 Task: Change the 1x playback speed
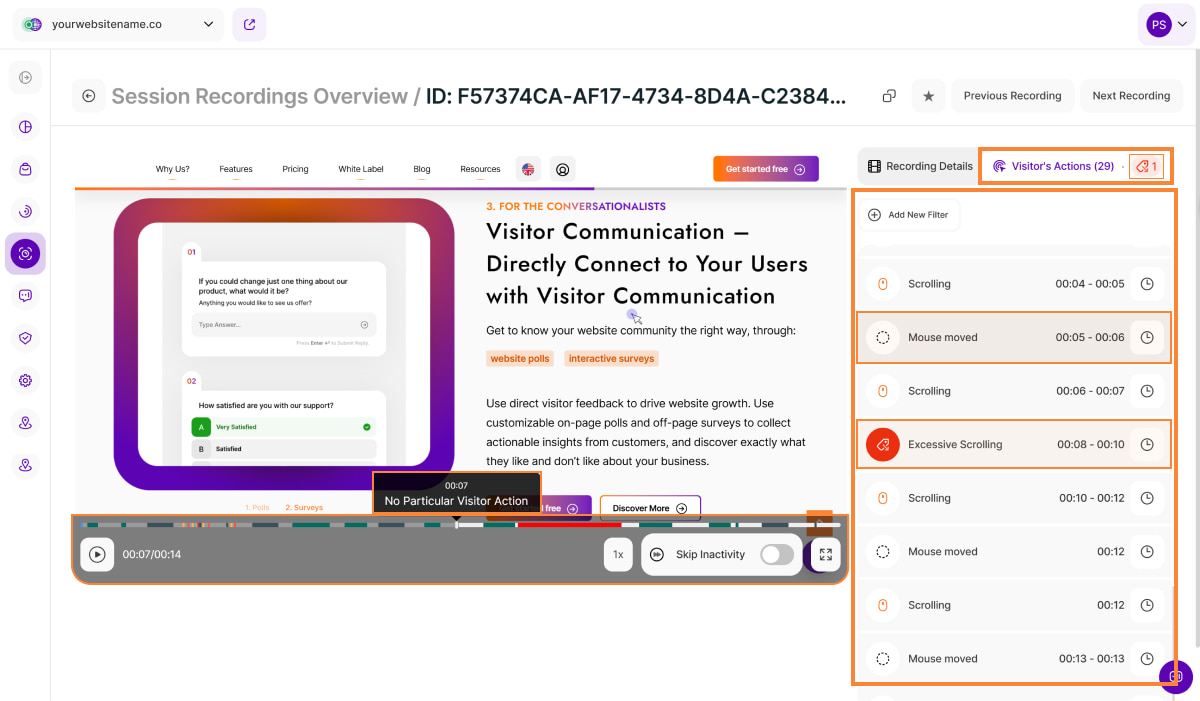618,554
